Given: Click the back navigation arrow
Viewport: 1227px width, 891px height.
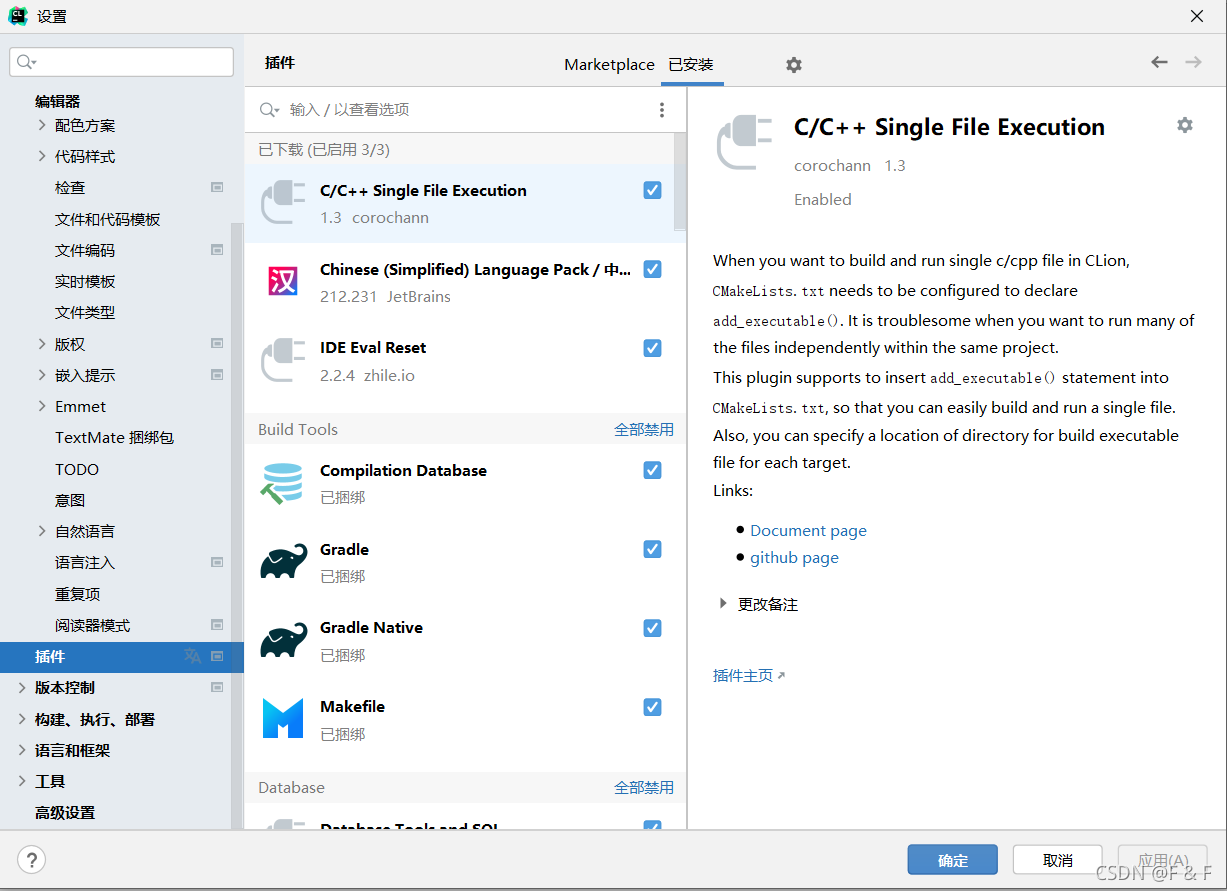Looking at the screenshot, I should click(x=1159, y=62).
